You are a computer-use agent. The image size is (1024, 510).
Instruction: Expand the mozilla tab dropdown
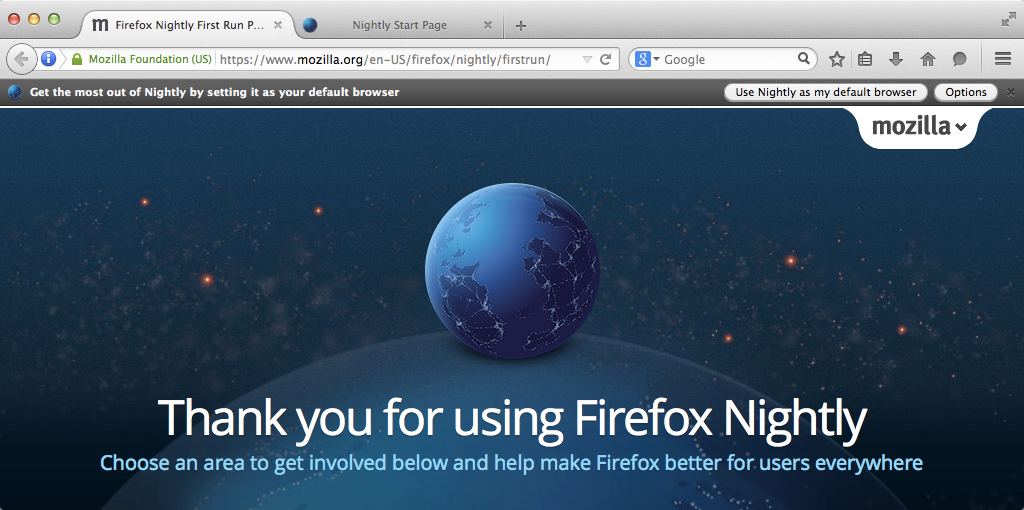[x=920, y=126]
